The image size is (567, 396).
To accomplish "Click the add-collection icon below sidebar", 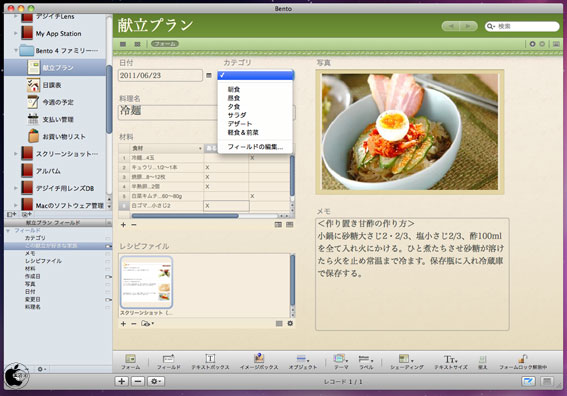I will (27, 214).
